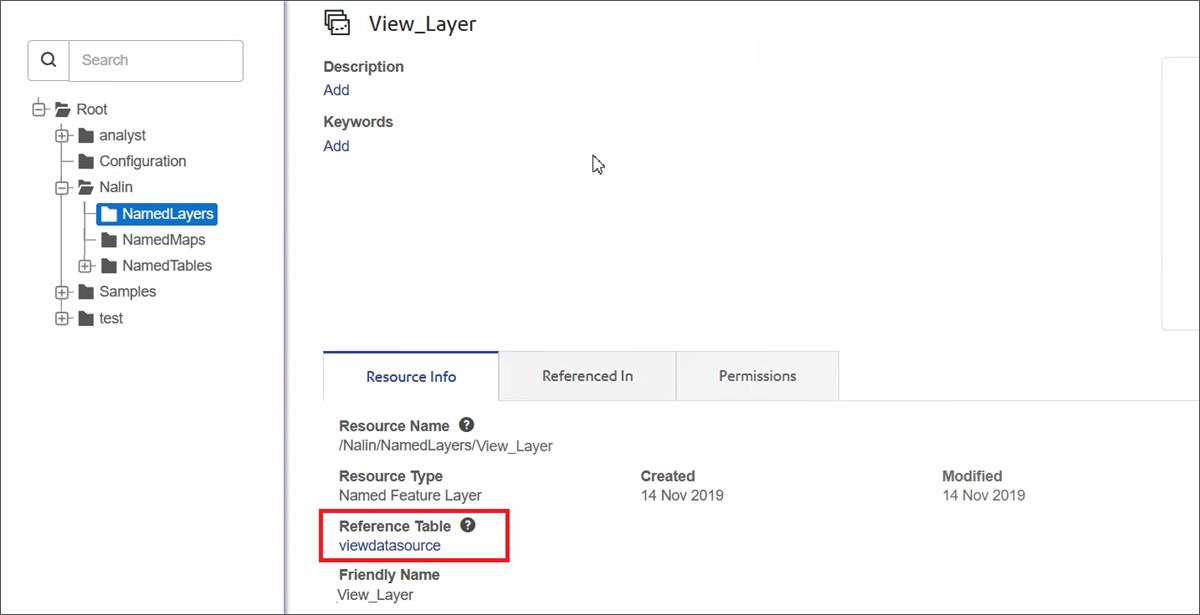Click the NamedMaps folder icon

click(x=108, y=239)
